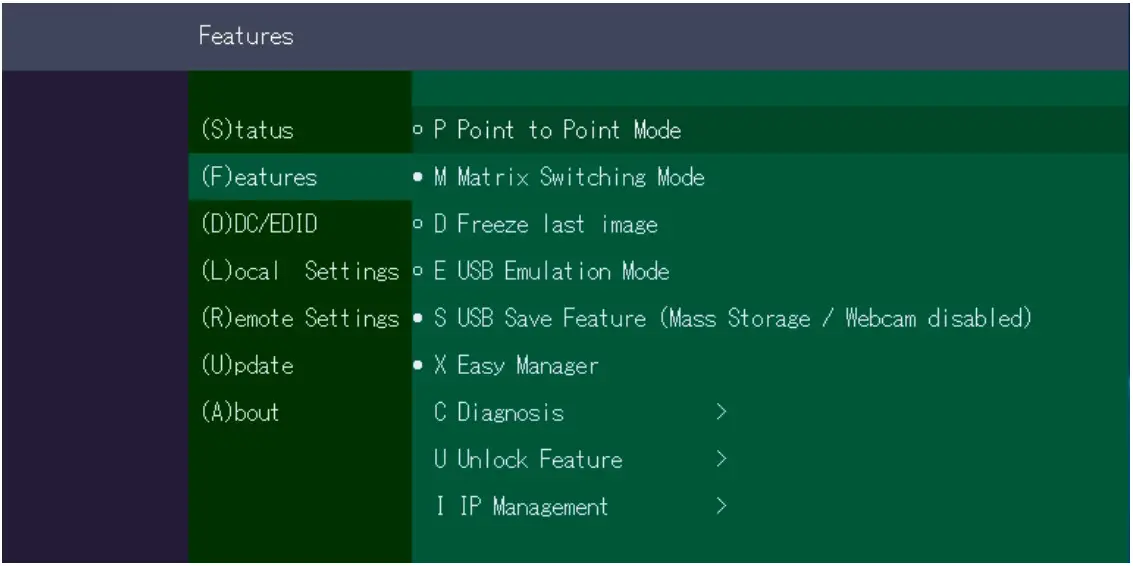Expand Diagnosis submenu arrow
This screenshot has width=1133, height=566.
tap(720, 412)
